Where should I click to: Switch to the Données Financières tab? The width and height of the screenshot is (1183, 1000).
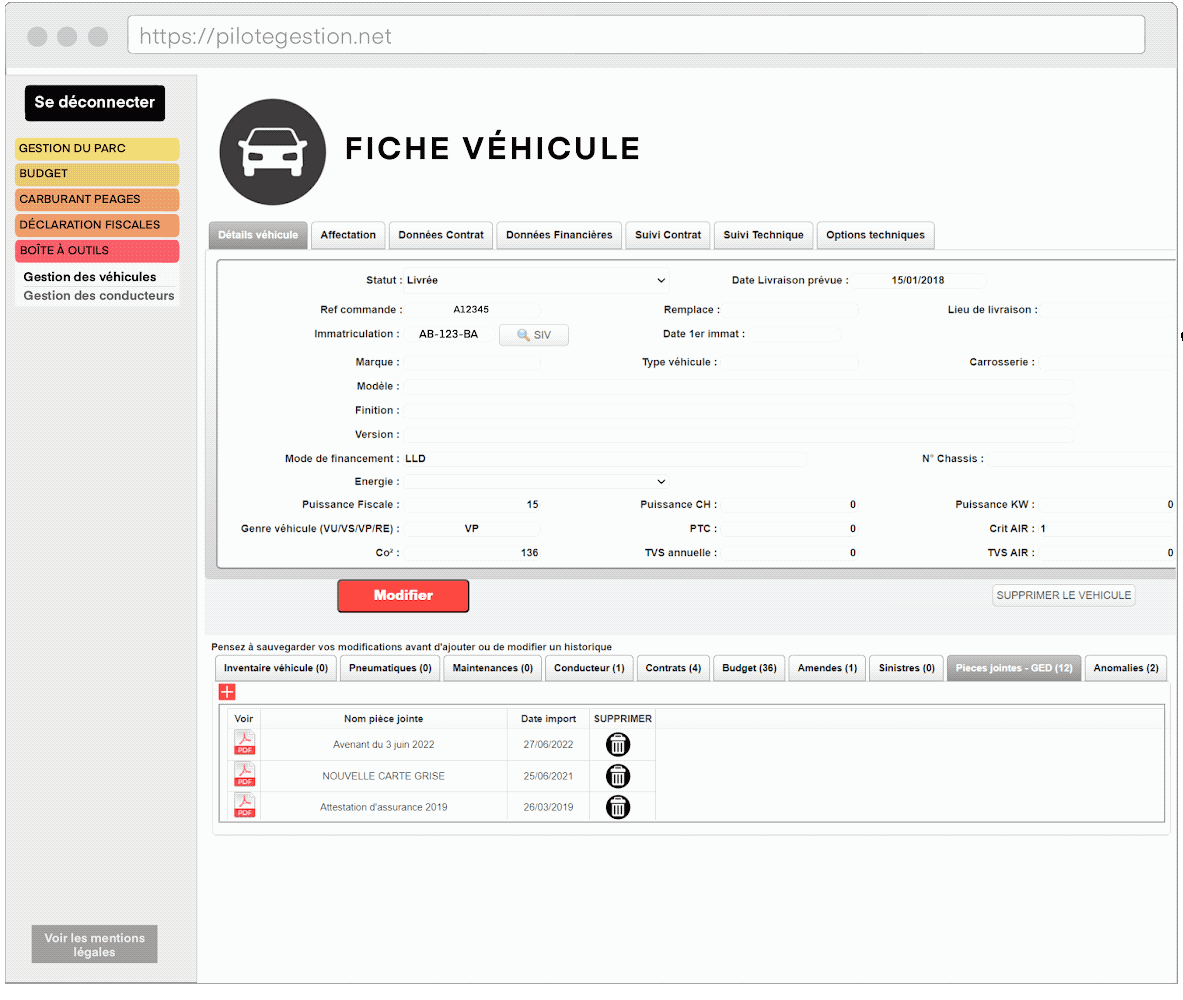pyautogui.click(x=558, y=235)
